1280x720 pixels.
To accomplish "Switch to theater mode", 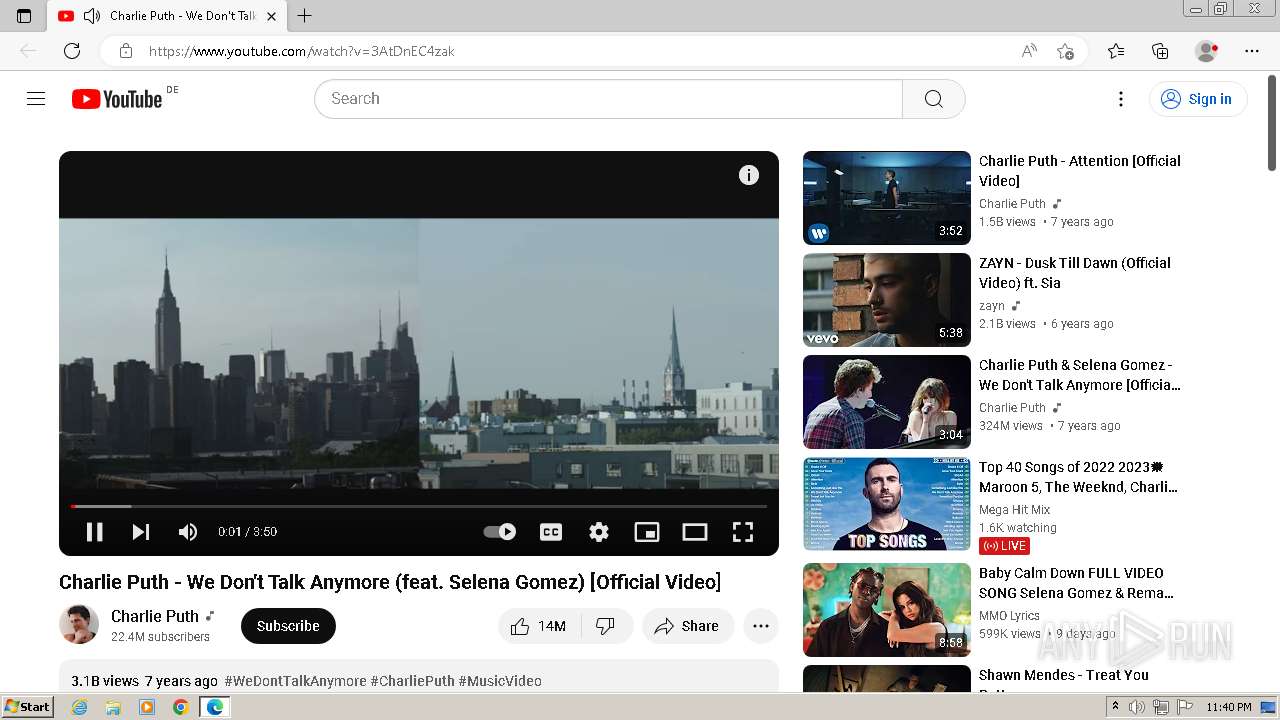I will [x=695, y=532].
